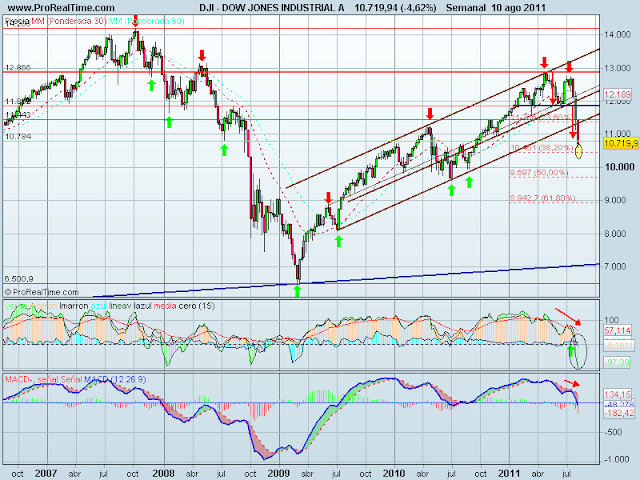Image resolution: width=640 pixels, height=480 pixels.
Task: Click the MM (Ponderada 50) legend label
Action: click(147, 21)
